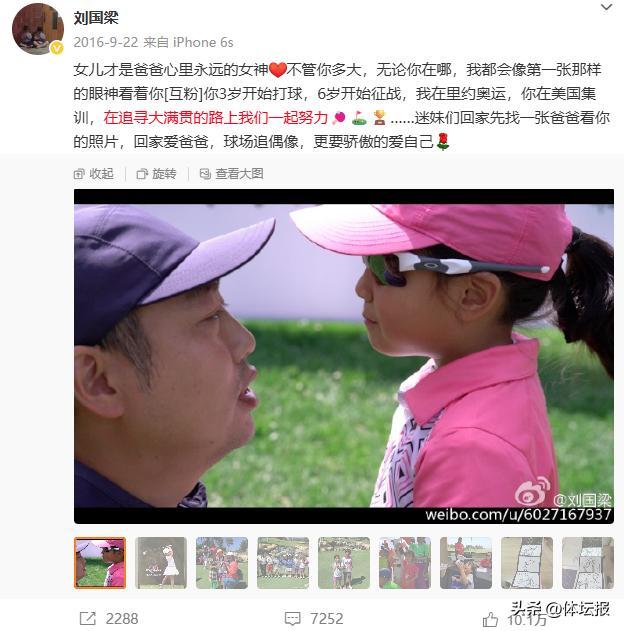Viewport: 624px width, 631px height.
Task: Select the first father-daughter thumbnail
Action: pos(100,563)
